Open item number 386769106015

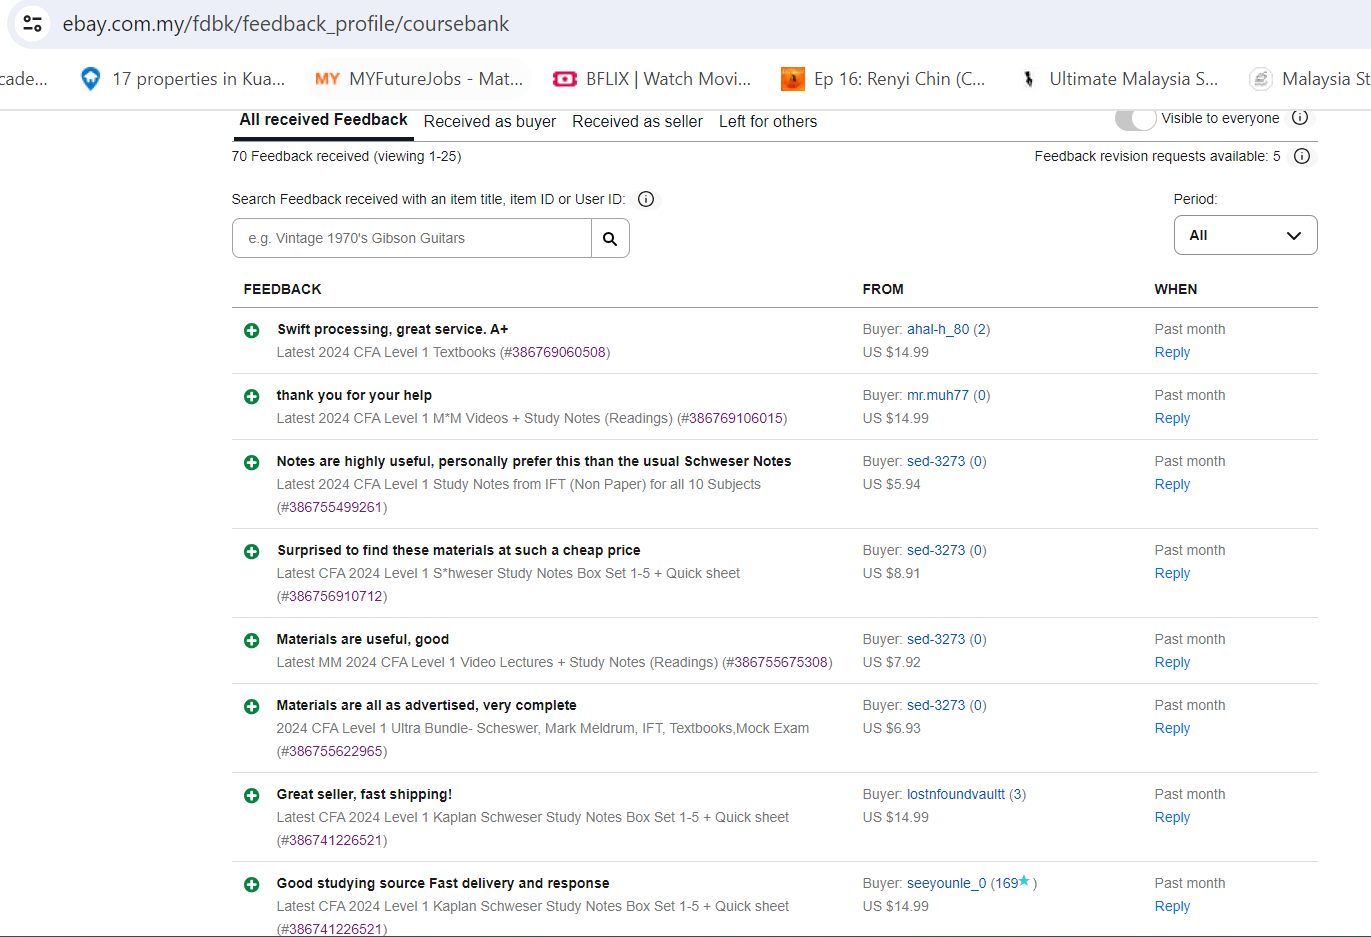pos(736,418)
